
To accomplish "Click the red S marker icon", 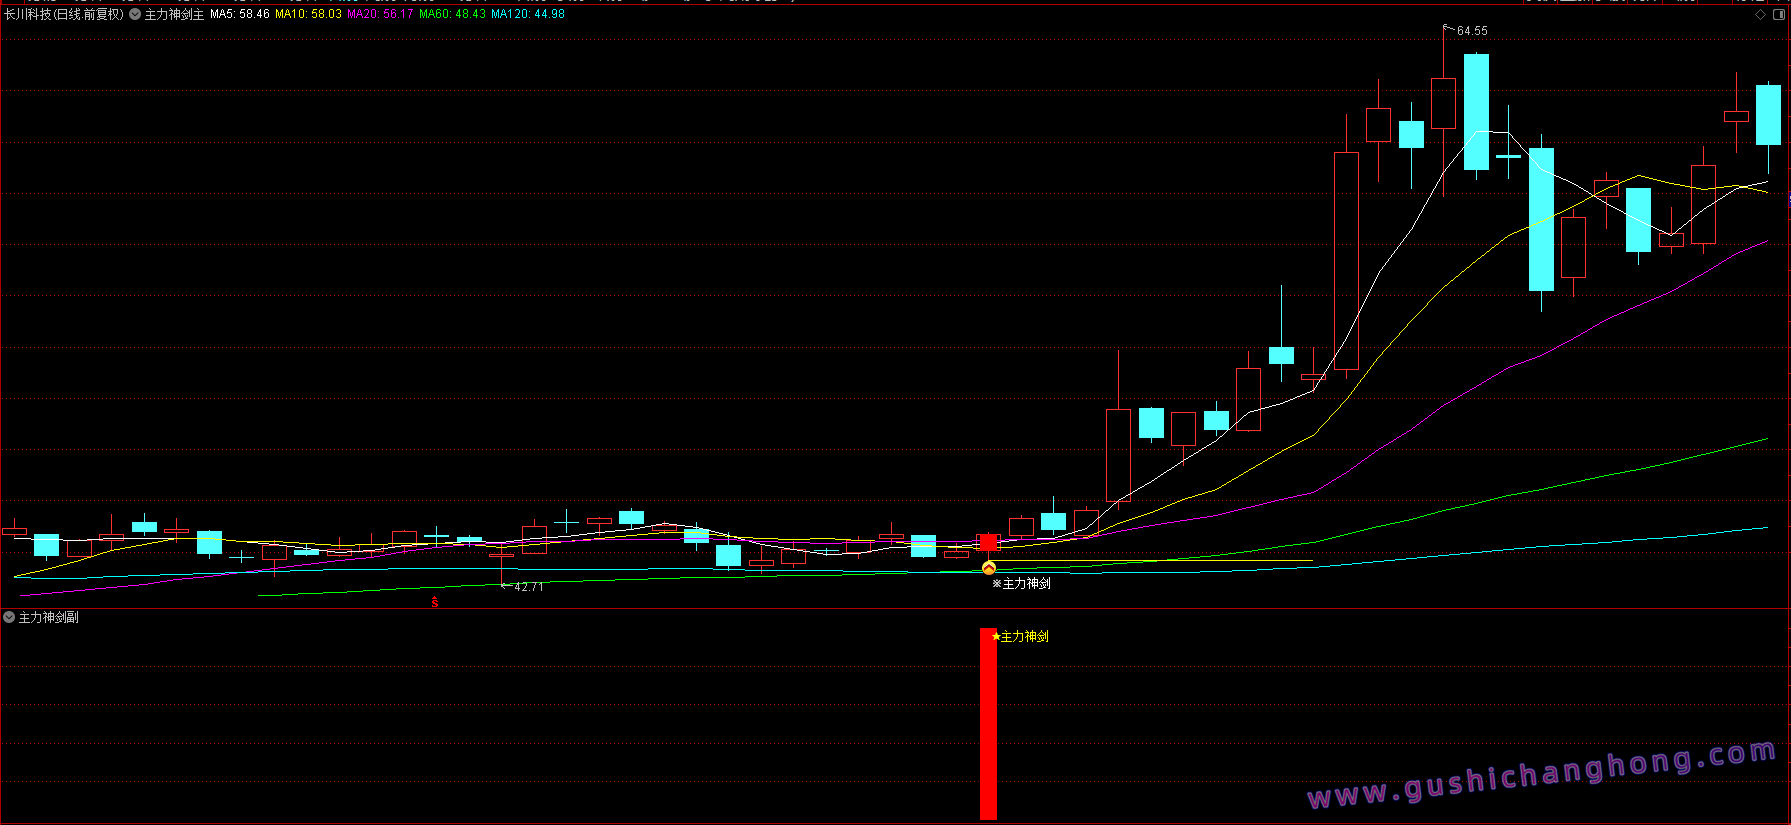I will (434, 602).
